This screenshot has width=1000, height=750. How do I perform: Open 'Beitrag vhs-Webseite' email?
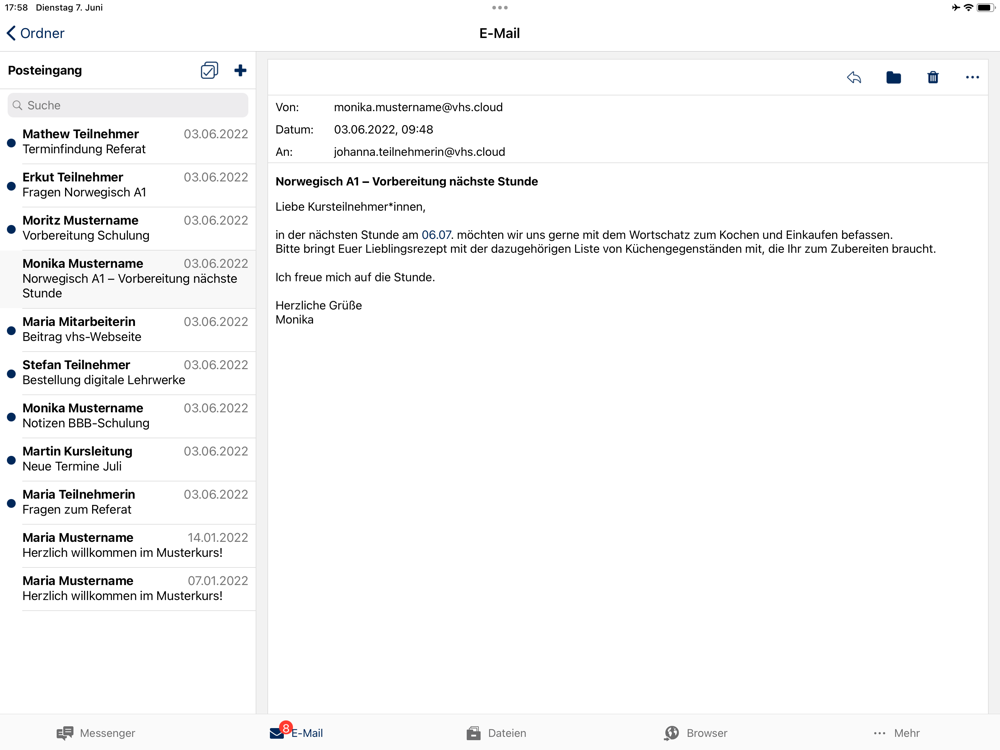click(128, 329)
